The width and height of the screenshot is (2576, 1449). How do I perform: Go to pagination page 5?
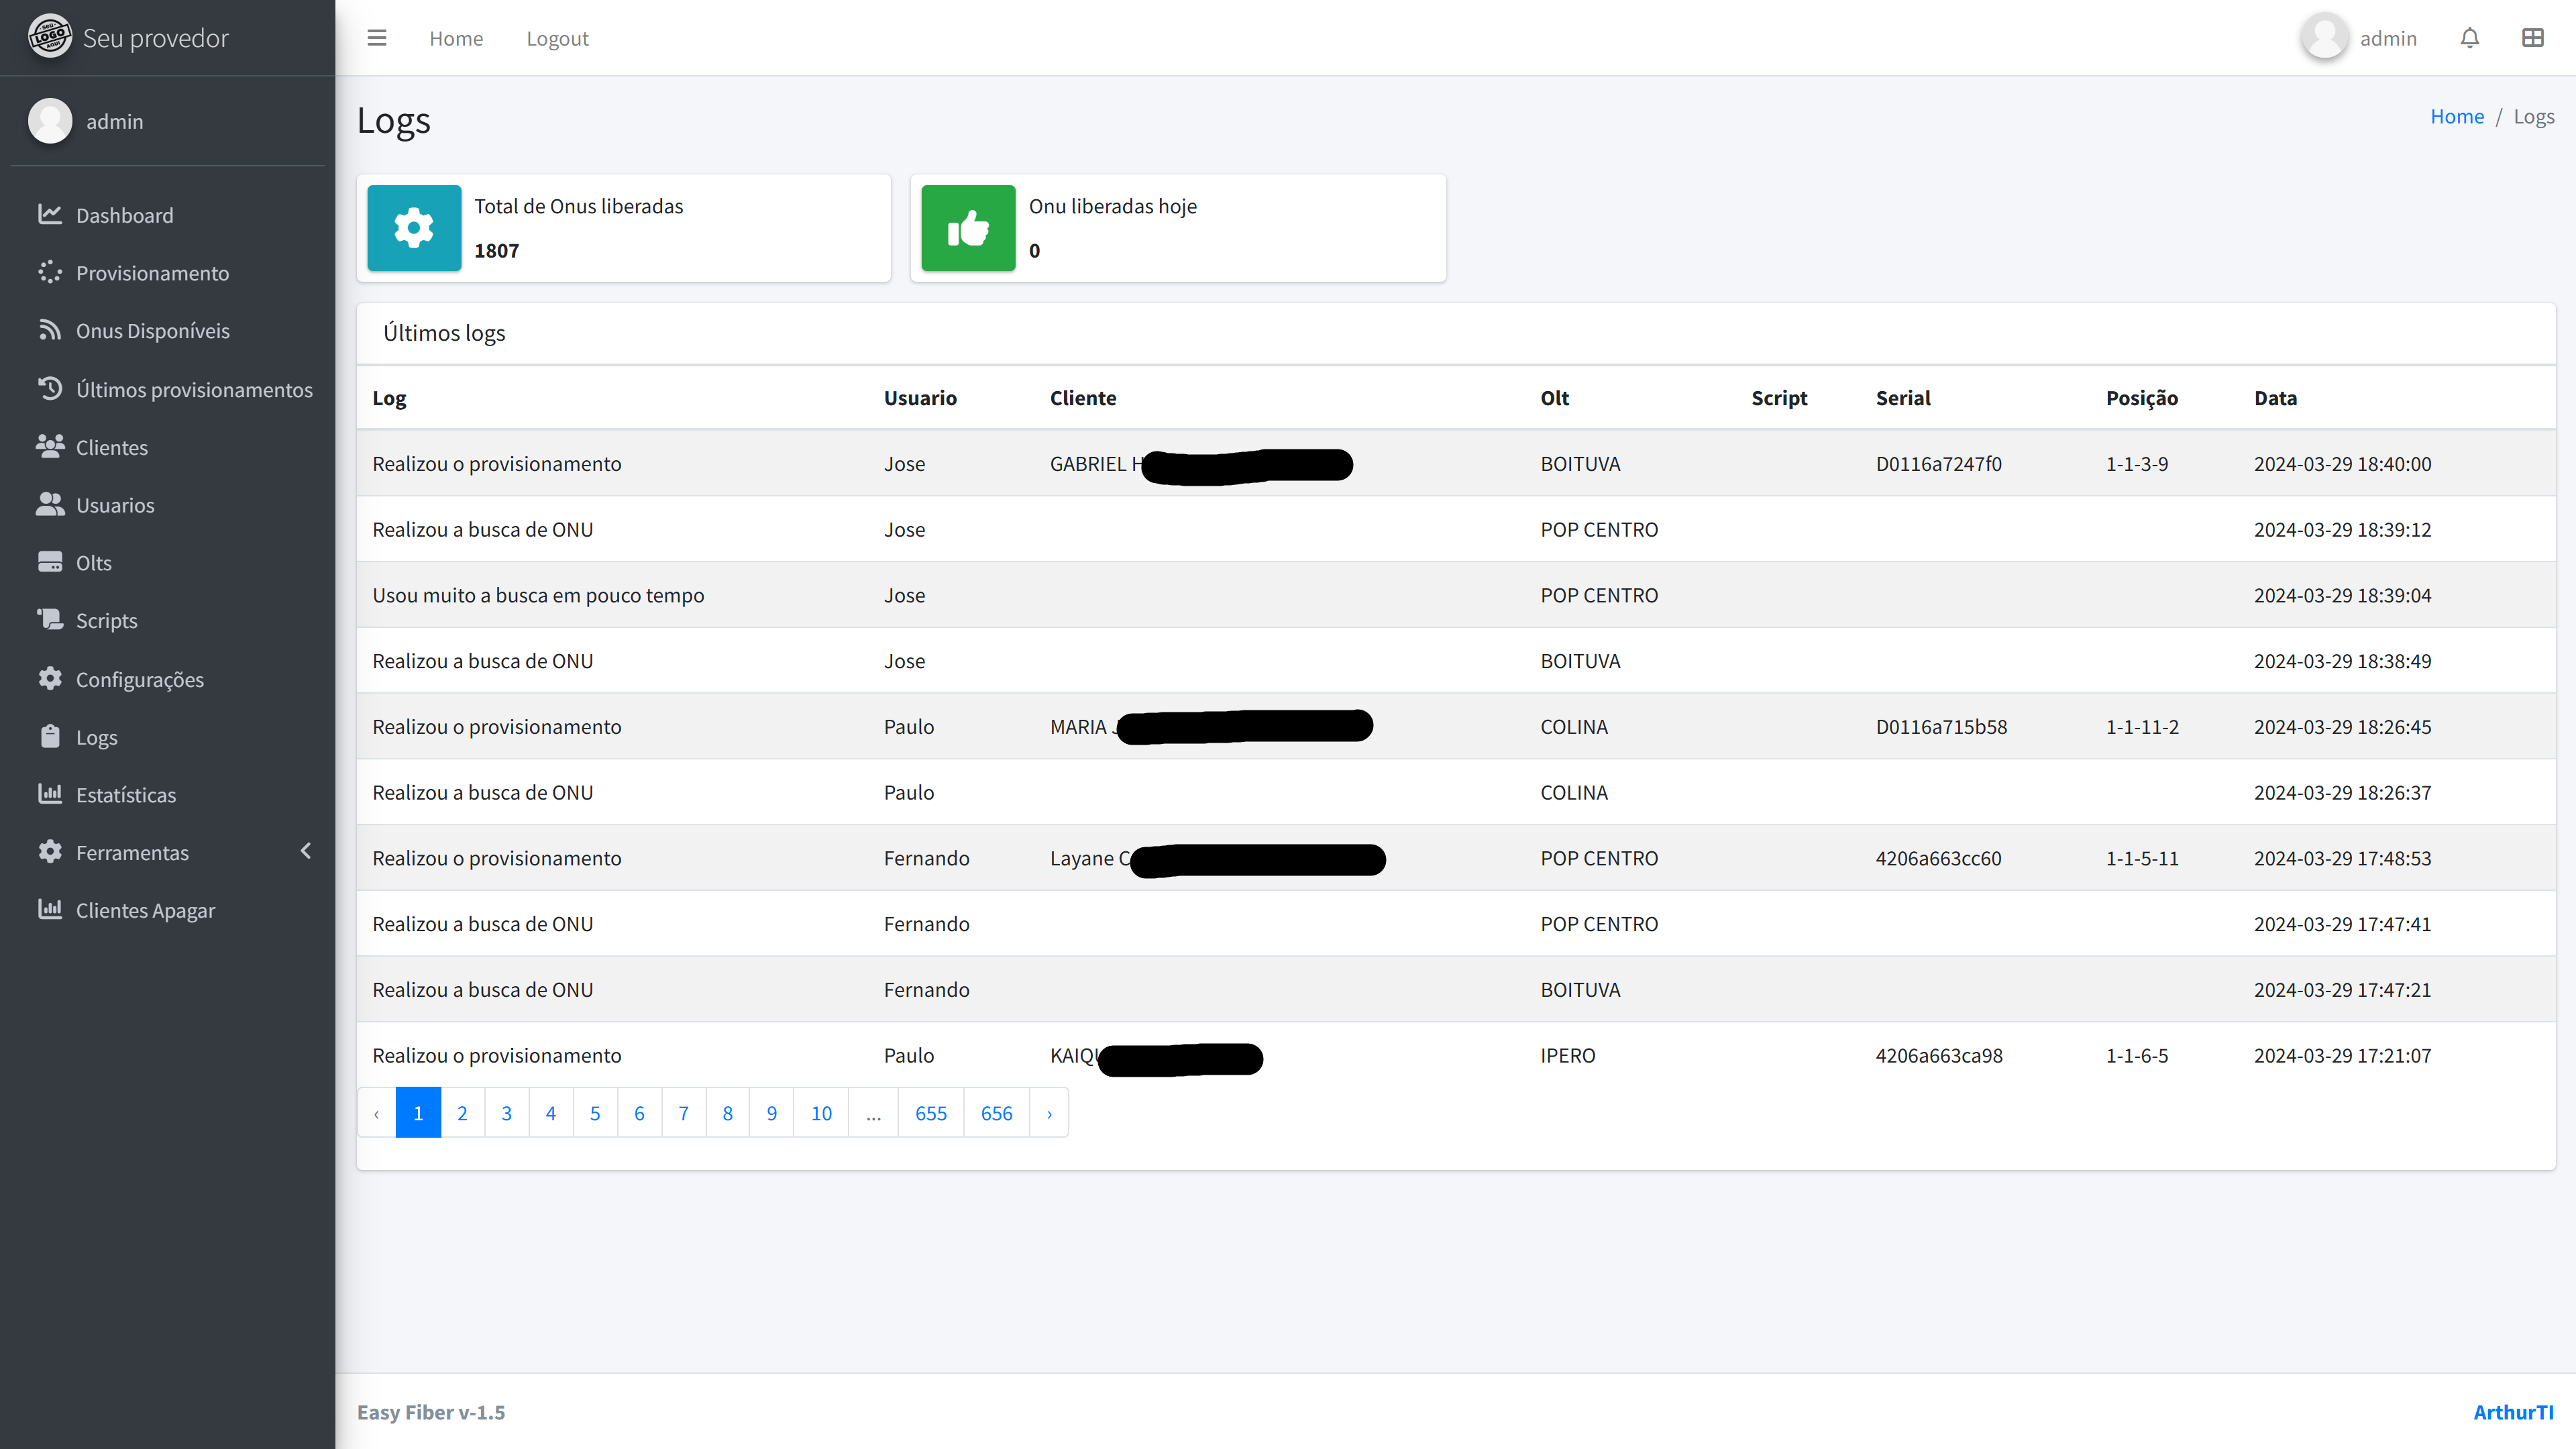tap(595, 1112)
